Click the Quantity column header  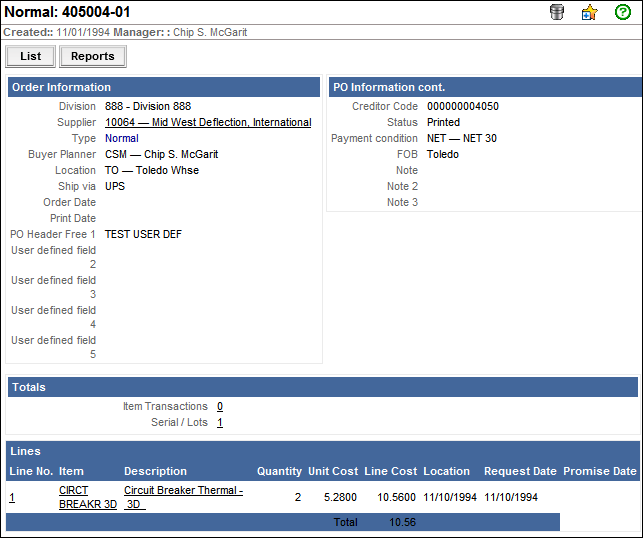tap(278, 471)
